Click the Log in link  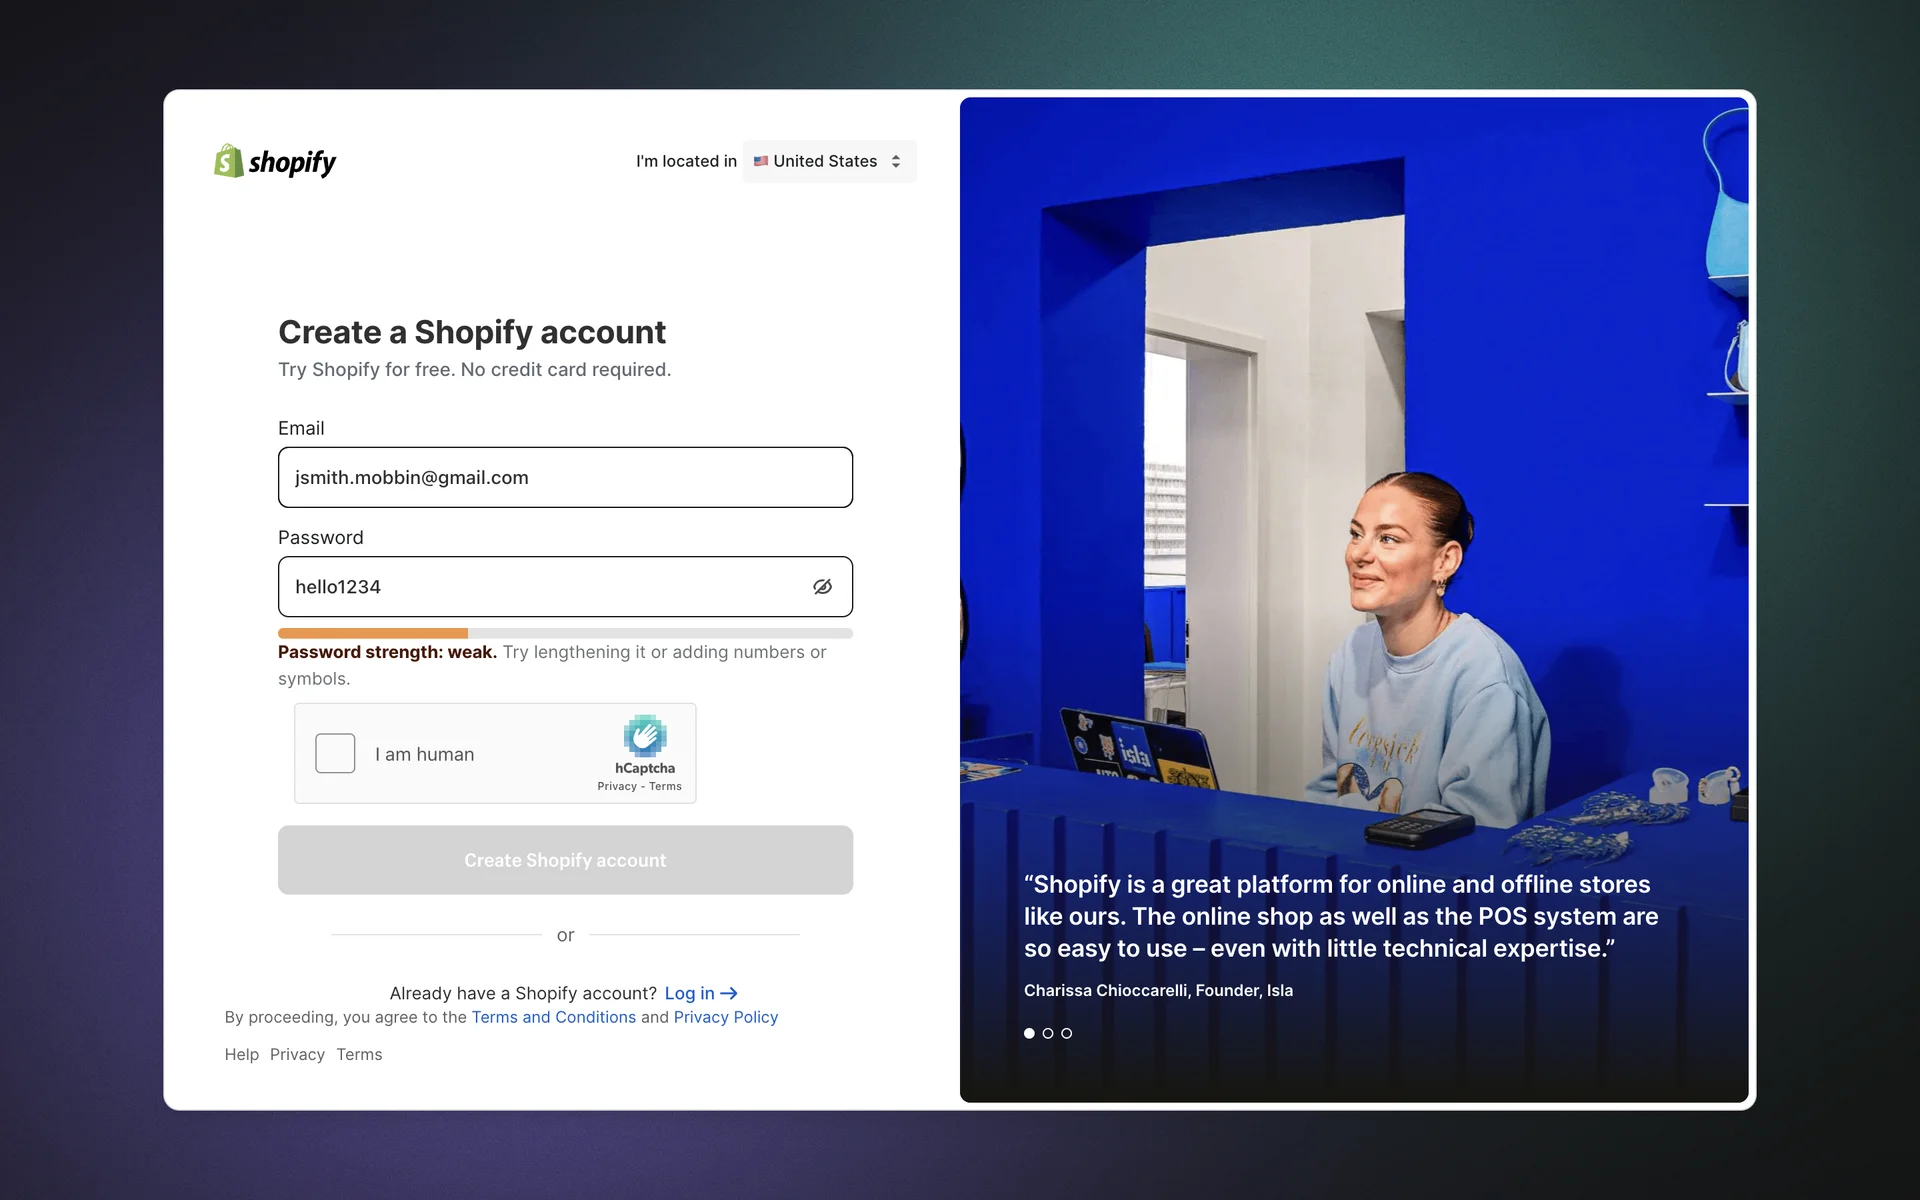(689, 993)
